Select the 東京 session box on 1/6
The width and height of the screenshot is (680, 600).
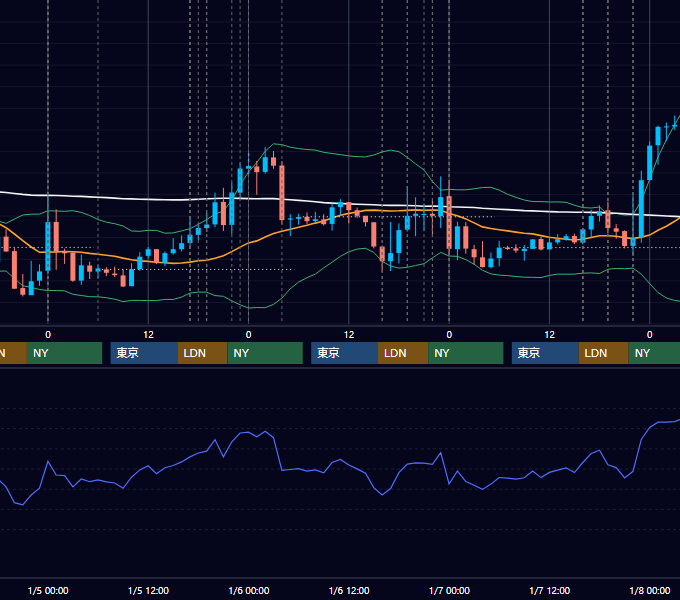coord(345,353)
